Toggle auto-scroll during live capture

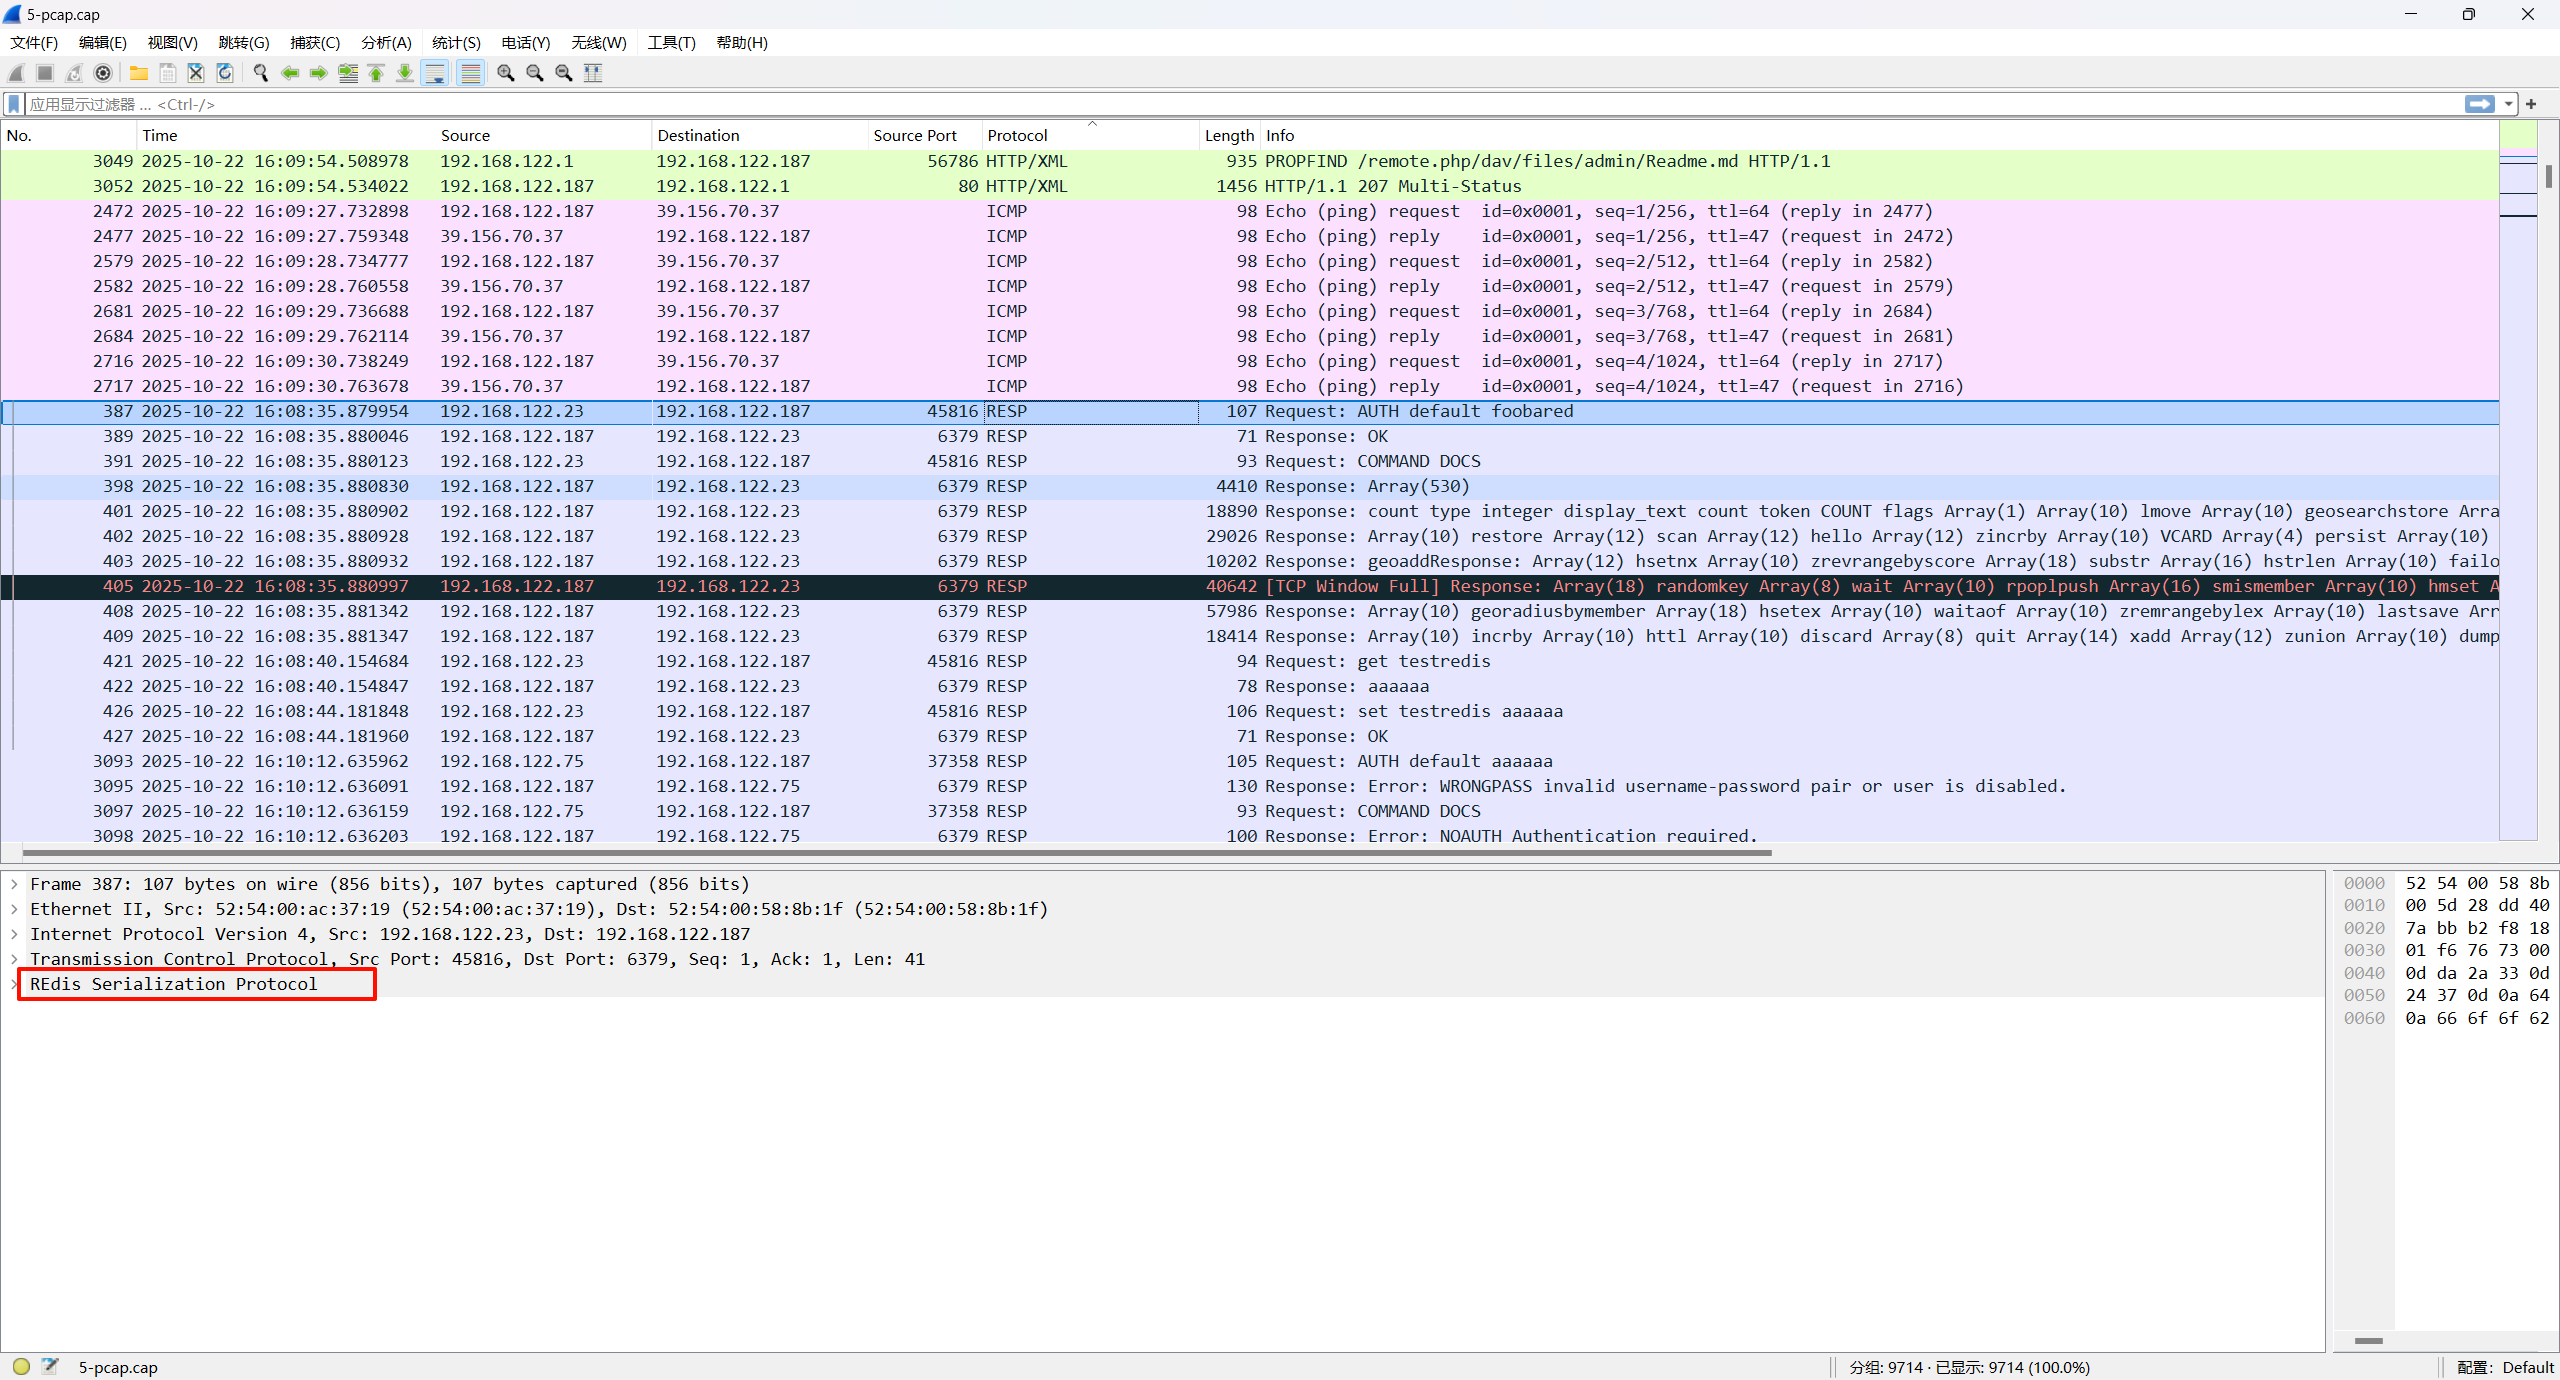(x=435, y=73)
